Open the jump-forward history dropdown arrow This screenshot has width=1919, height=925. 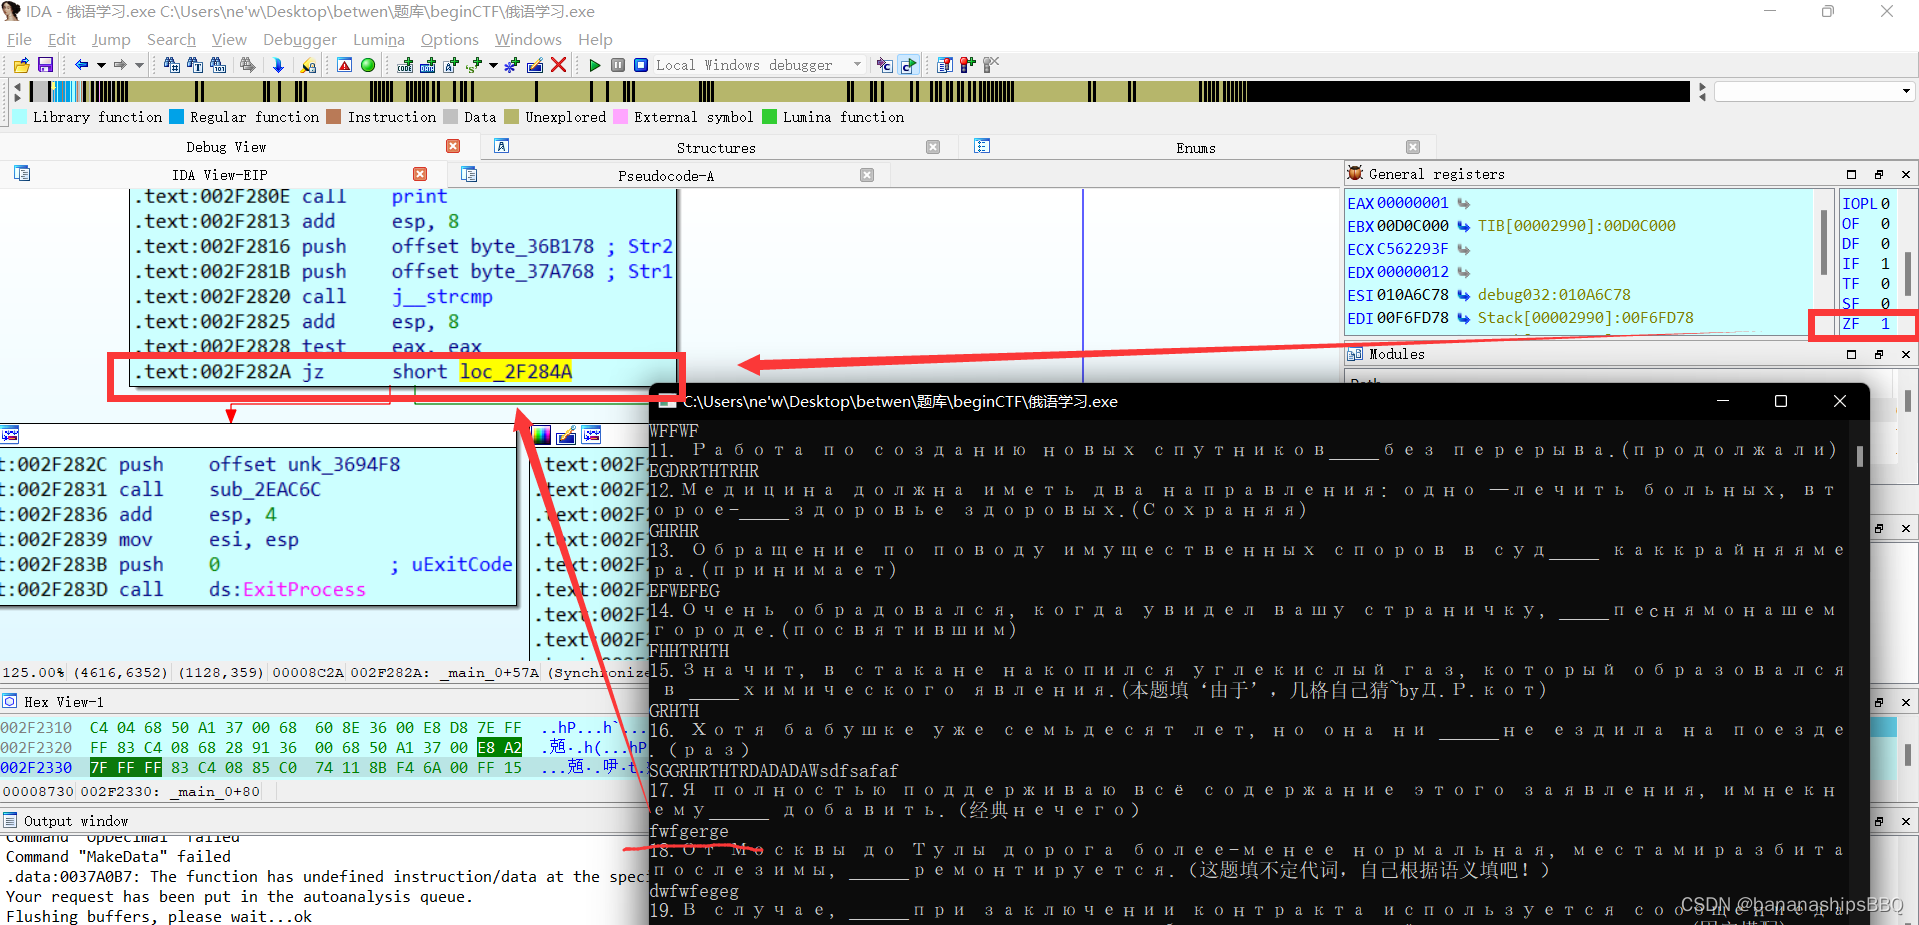coord(139,65)
